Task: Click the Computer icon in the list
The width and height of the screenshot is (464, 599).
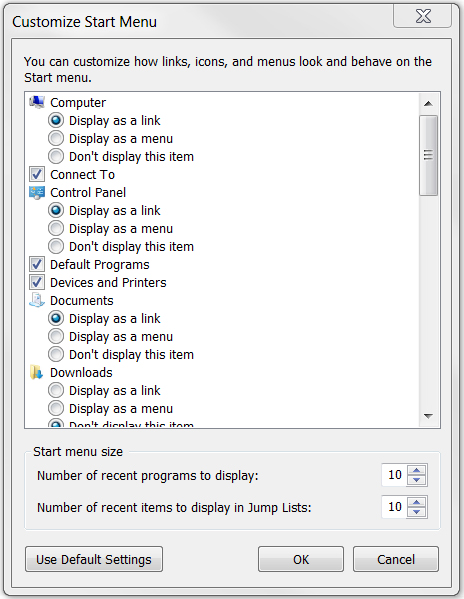Action: [37, 102]
